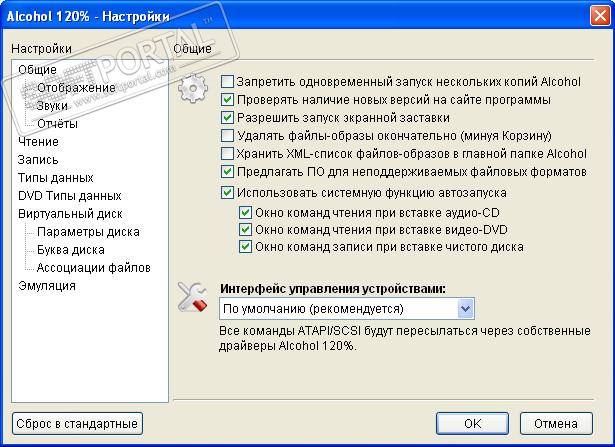Click 'Отмена' to cancel changes
615x447 pixels.
[x=556, y=423]
